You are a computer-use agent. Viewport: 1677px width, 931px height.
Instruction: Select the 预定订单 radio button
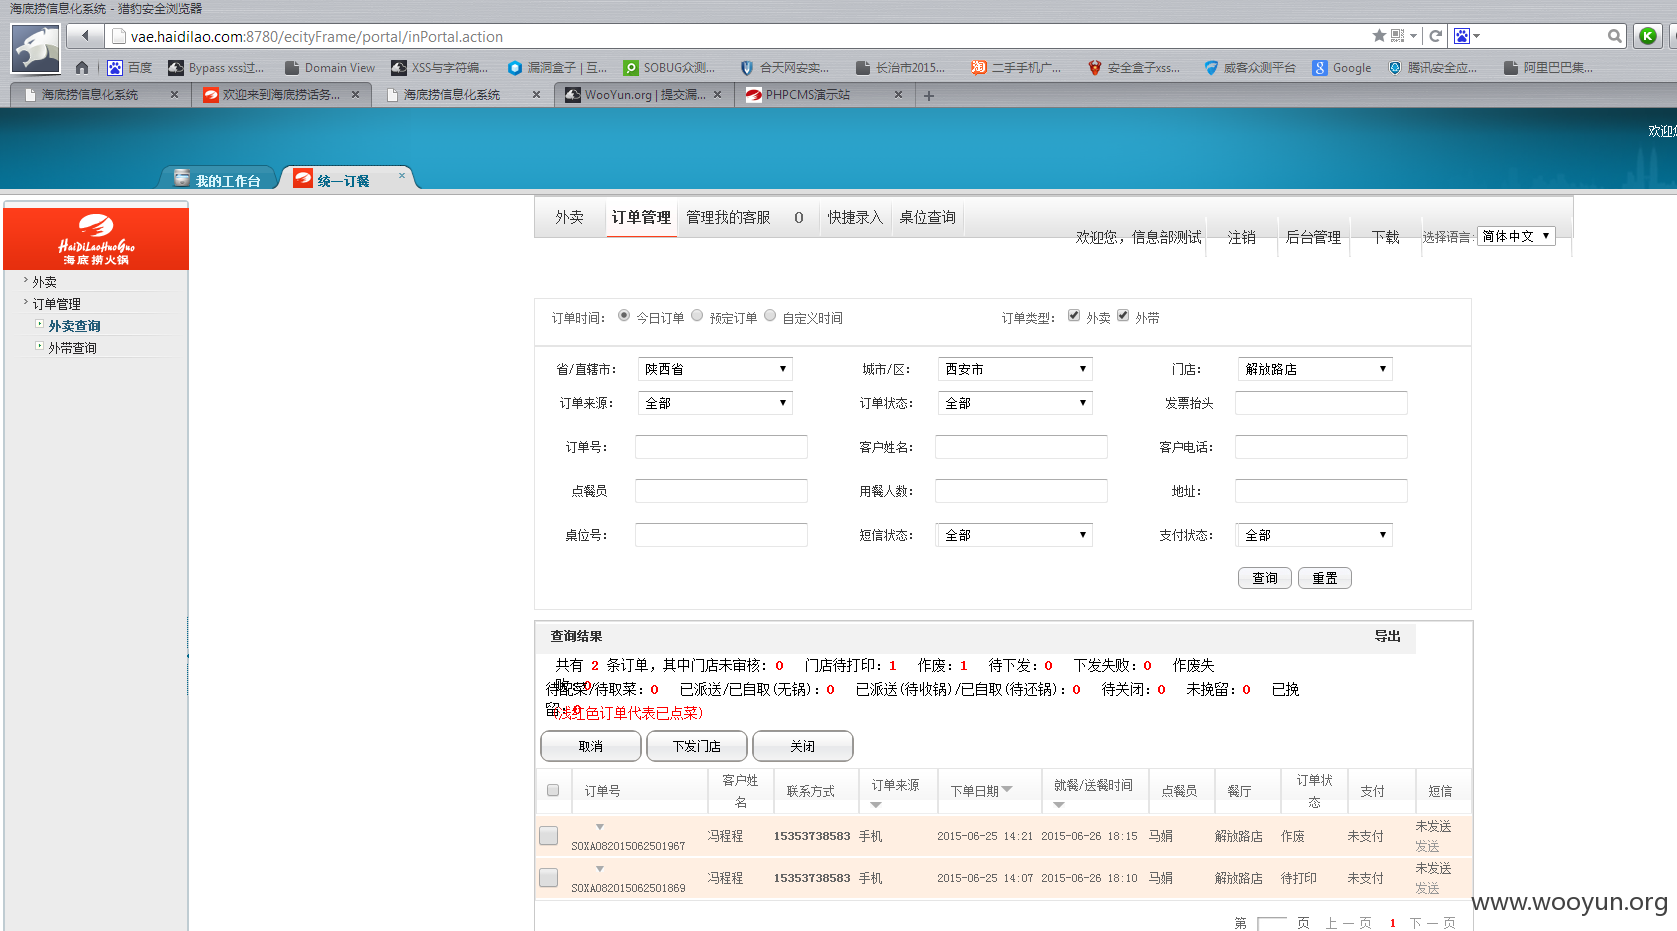(697, 316)
